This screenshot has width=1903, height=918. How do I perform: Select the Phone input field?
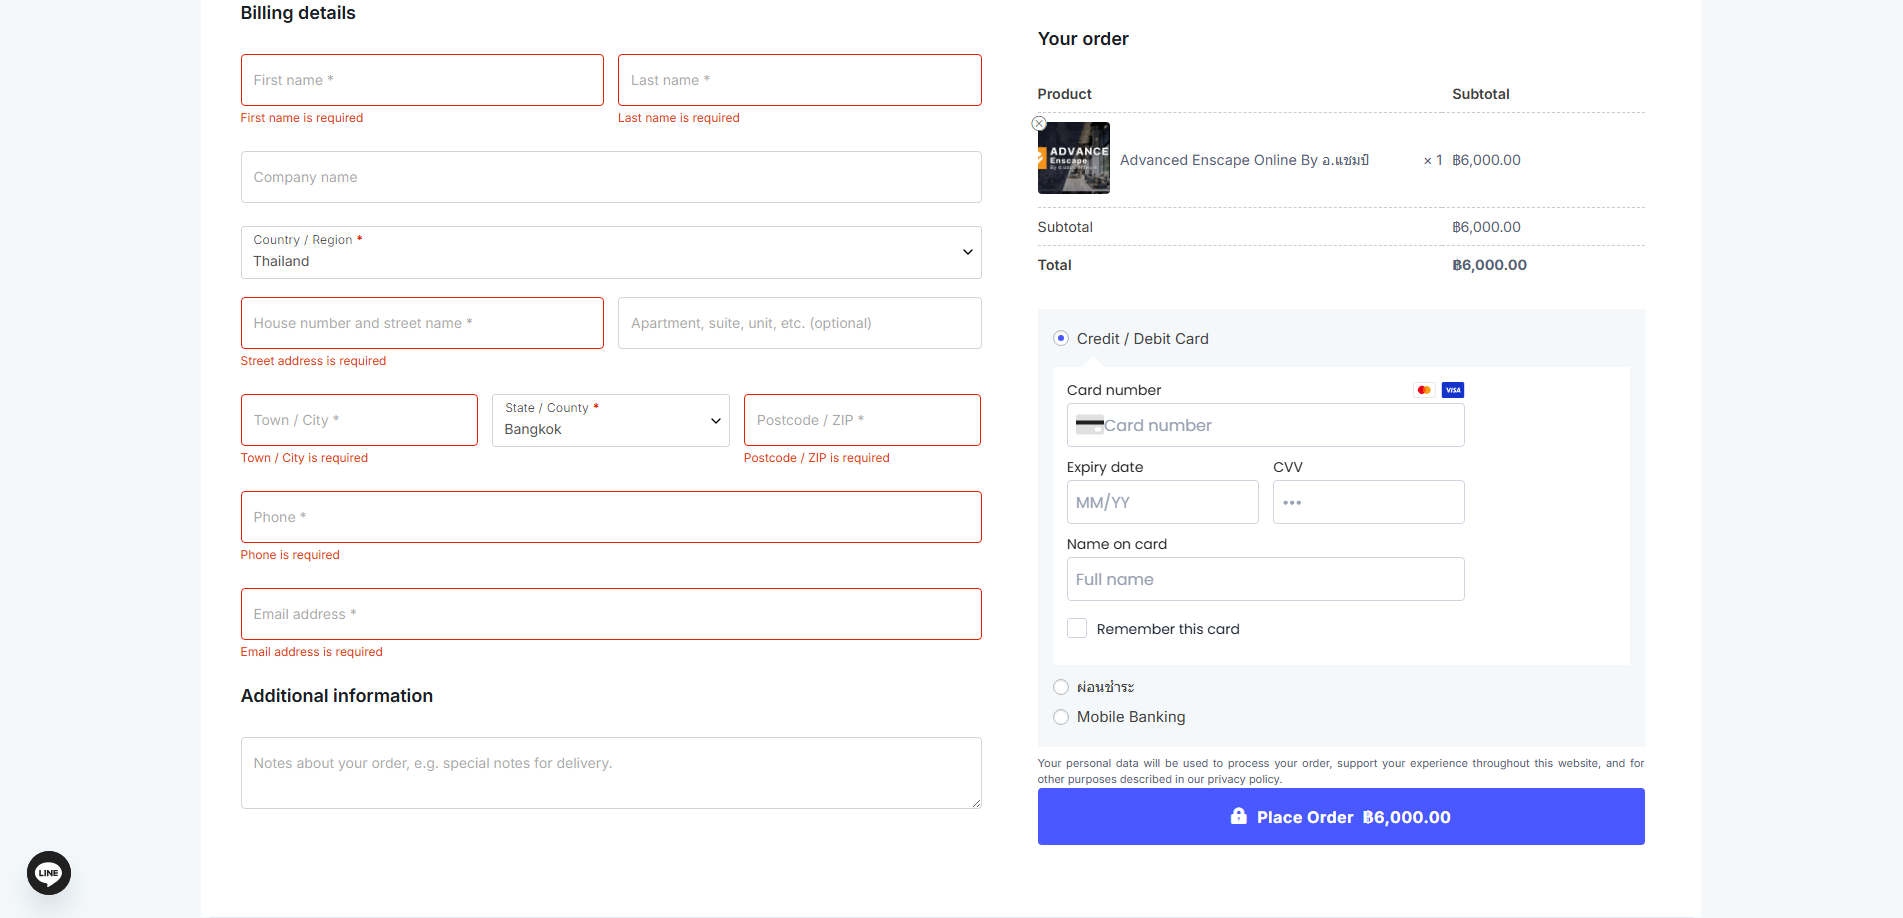click(611, 517)
